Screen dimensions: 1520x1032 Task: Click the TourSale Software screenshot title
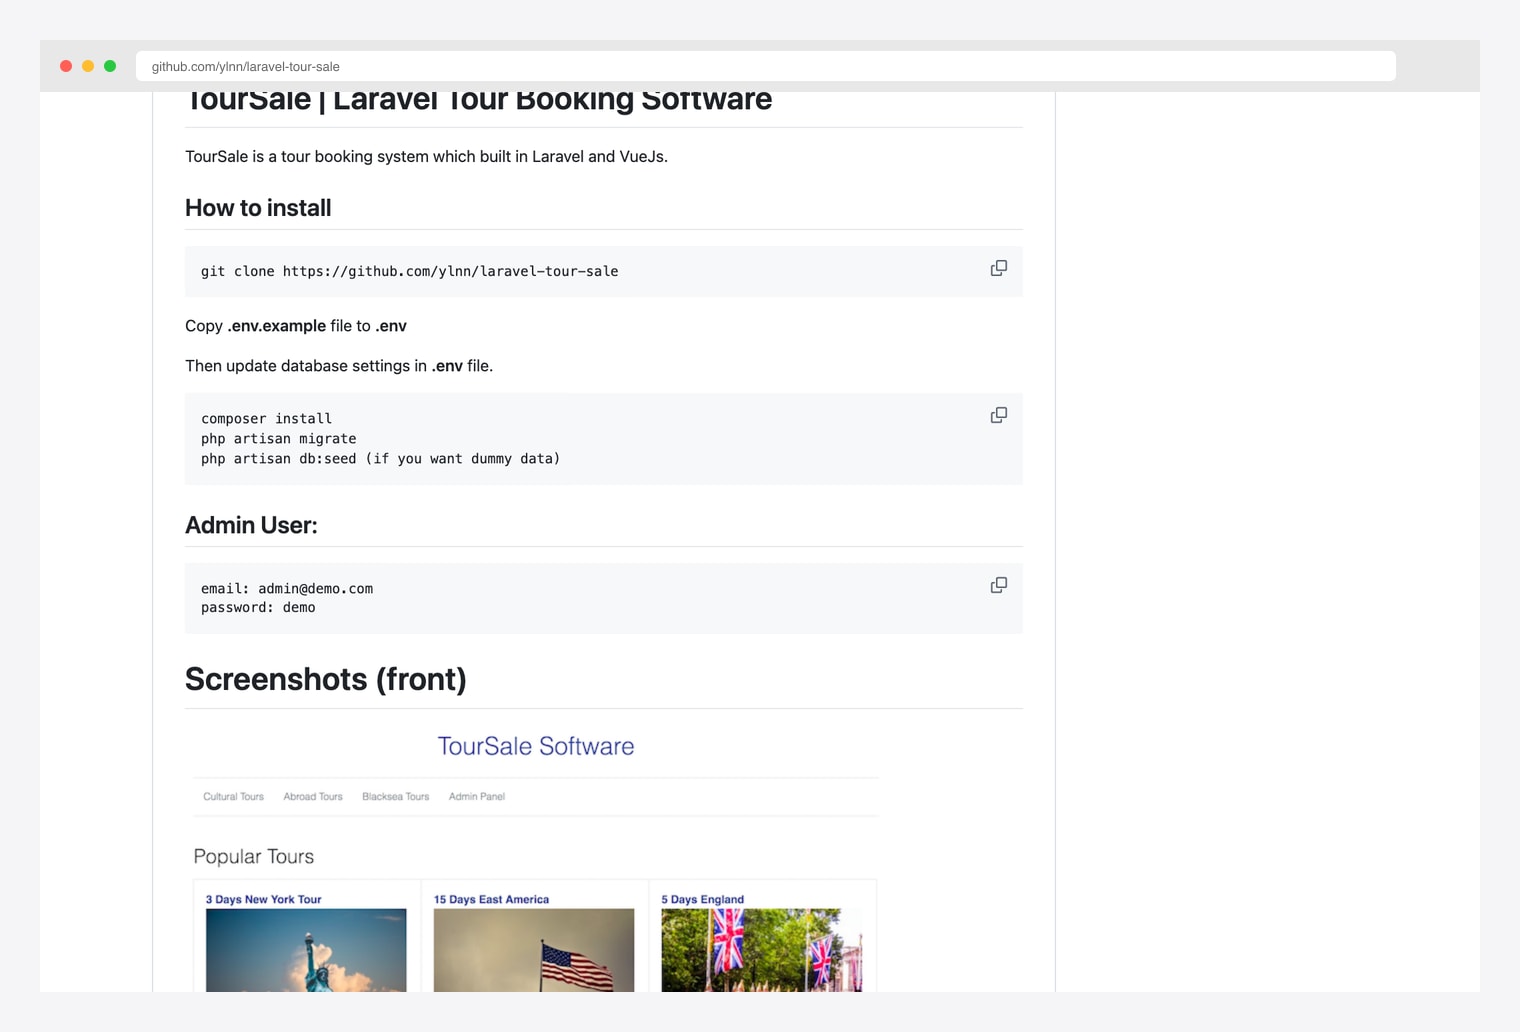point(536,746)
